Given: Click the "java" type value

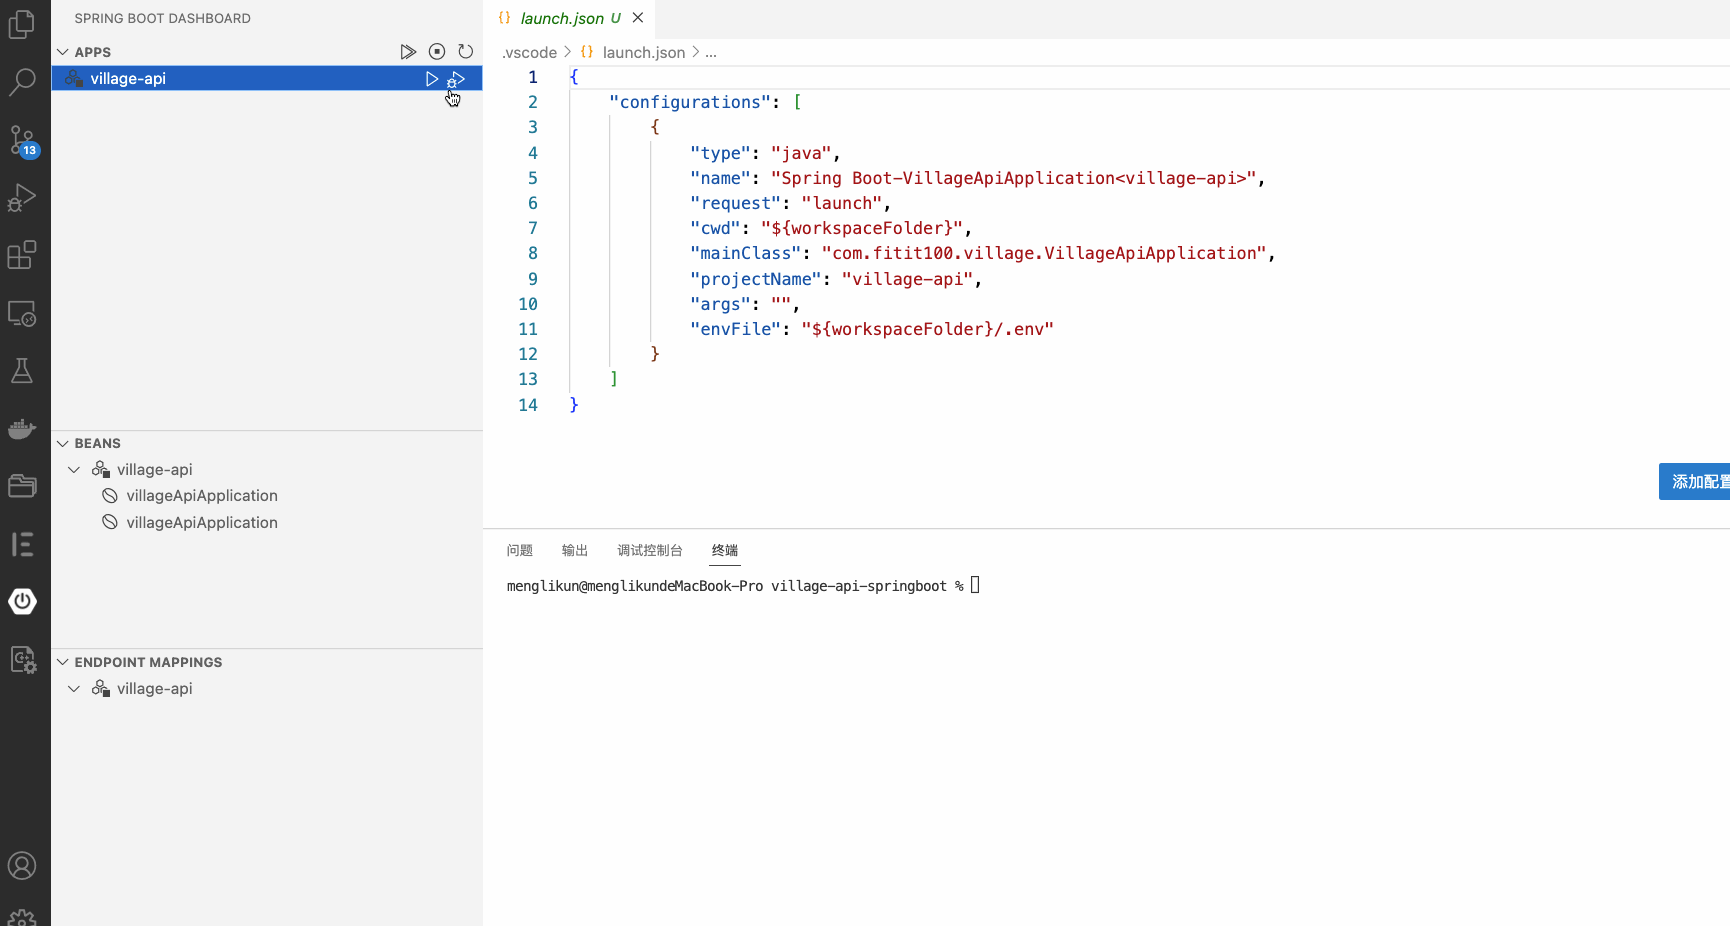Looking at the screenshot, I should pyautogui.click(x=801, y=153).
